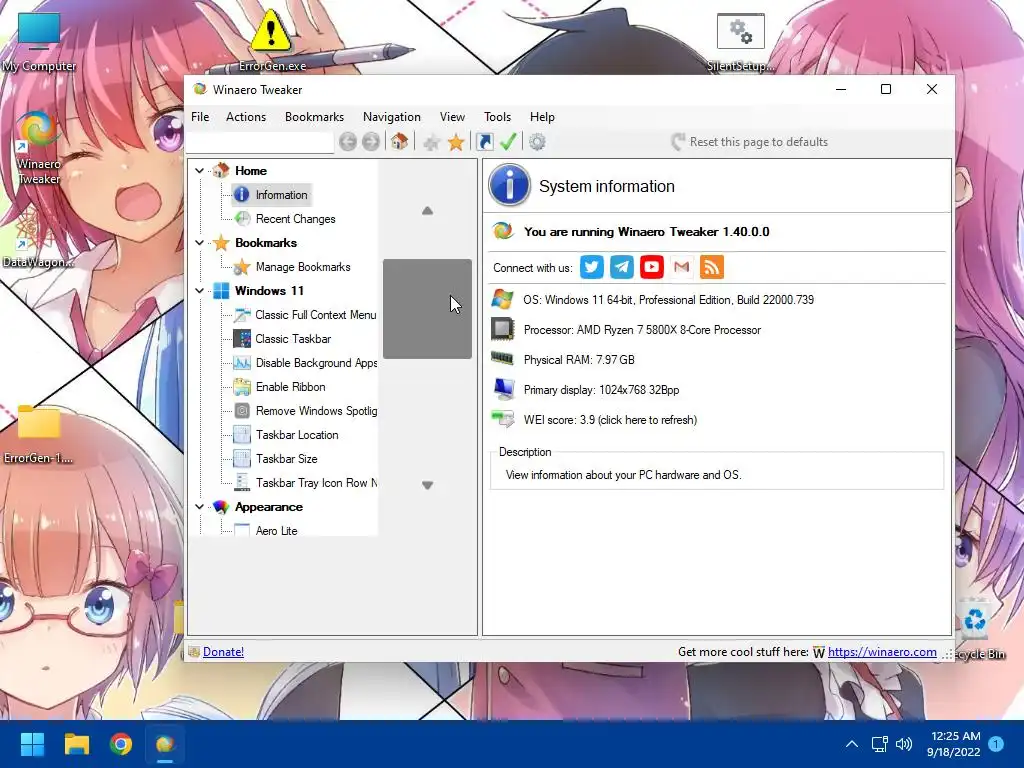1024x768 pixels.
Task: Click the export shortcut arrow toolbar icon
Action: (x=485, y=142)
